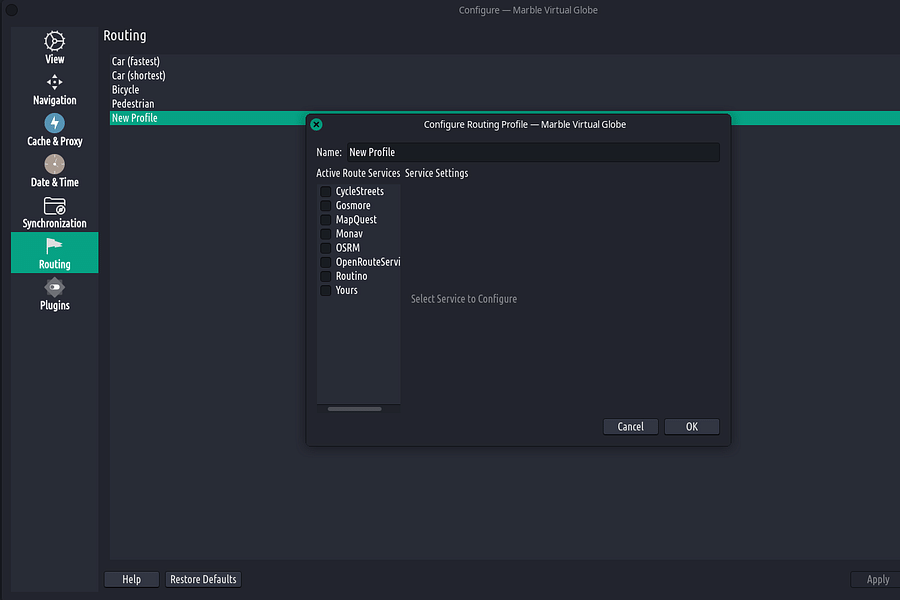Check the OSRM routing service
Image resolution: width=900 pixels, height=600 pixels.
(x=326, y=248)
